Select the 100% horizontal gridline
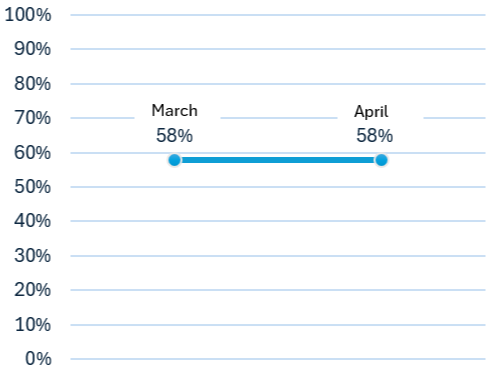The height and width of the screenshot is (368, 490). pyautogui.click(x=278, y=15)
